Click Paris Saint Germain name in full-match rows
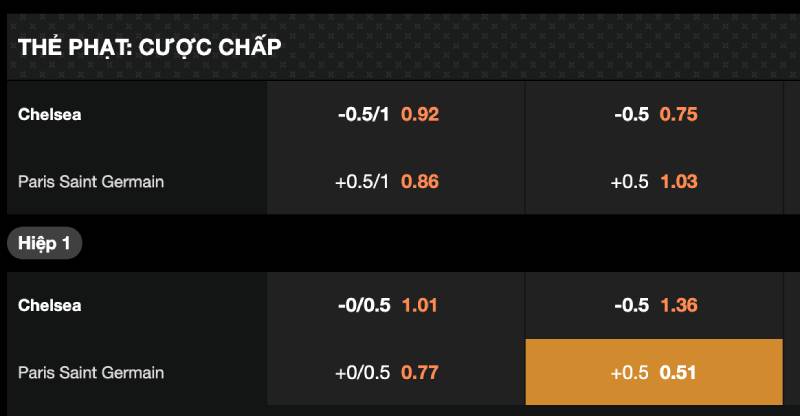Image resolution: width=800 pixels, height=416 pixels. click(91, 182)
